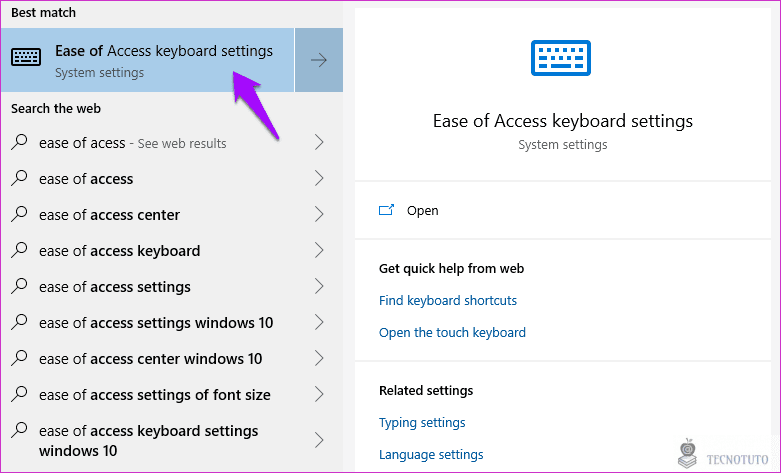781x473 pixels.
Task: Click search icon beside 'settings windows 10' suggestion
Action: [x=19, y=322]
